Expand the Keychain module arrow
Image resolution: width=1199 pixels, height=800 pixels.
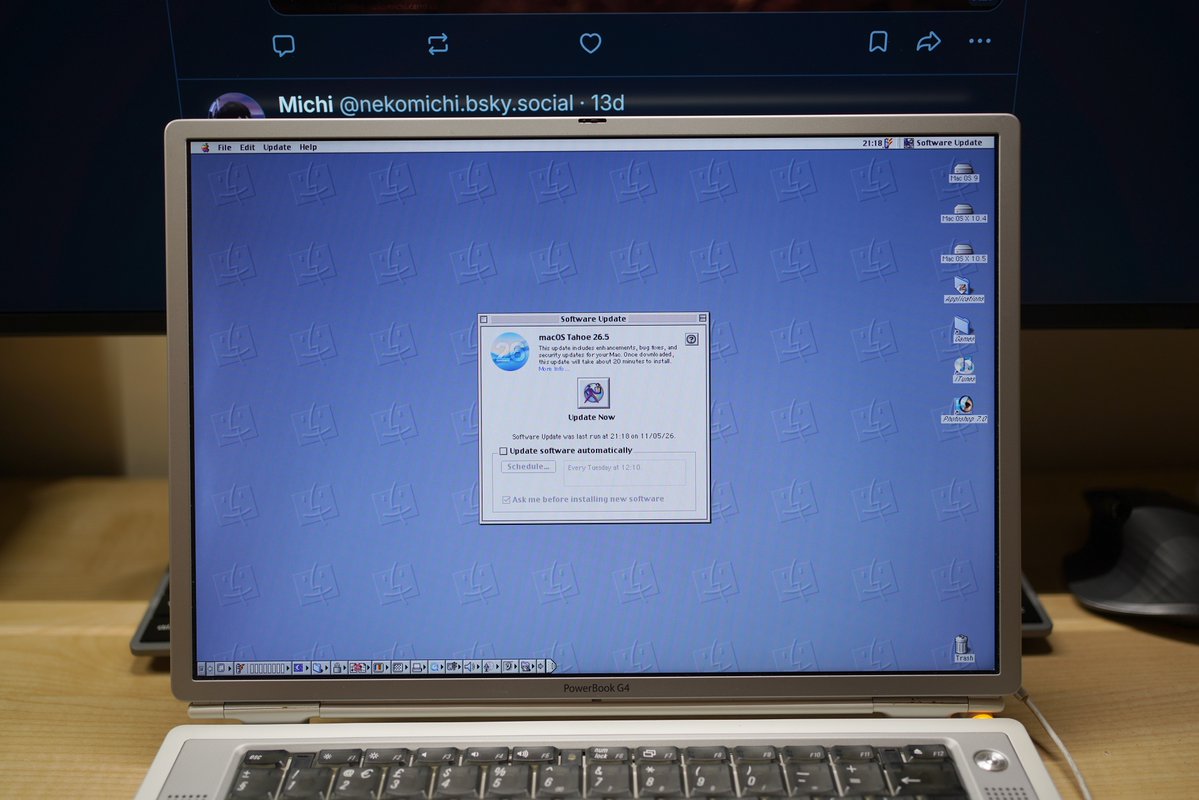[x=345, y=668]
